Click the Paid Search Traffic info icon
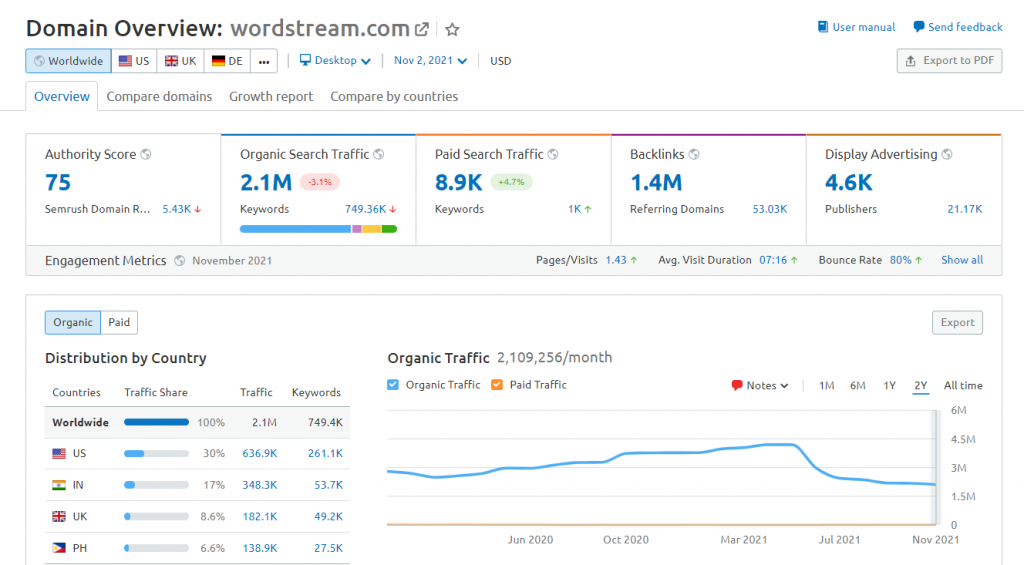The width and height of the screenshot is (1024, 565). (553, 154)
